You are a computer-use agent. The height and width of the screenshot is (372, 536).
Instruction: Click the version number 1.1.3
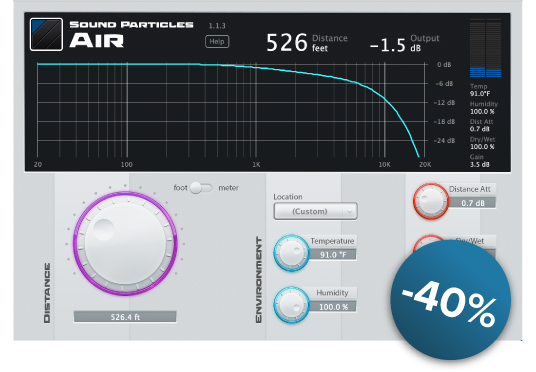click(217, 26)
